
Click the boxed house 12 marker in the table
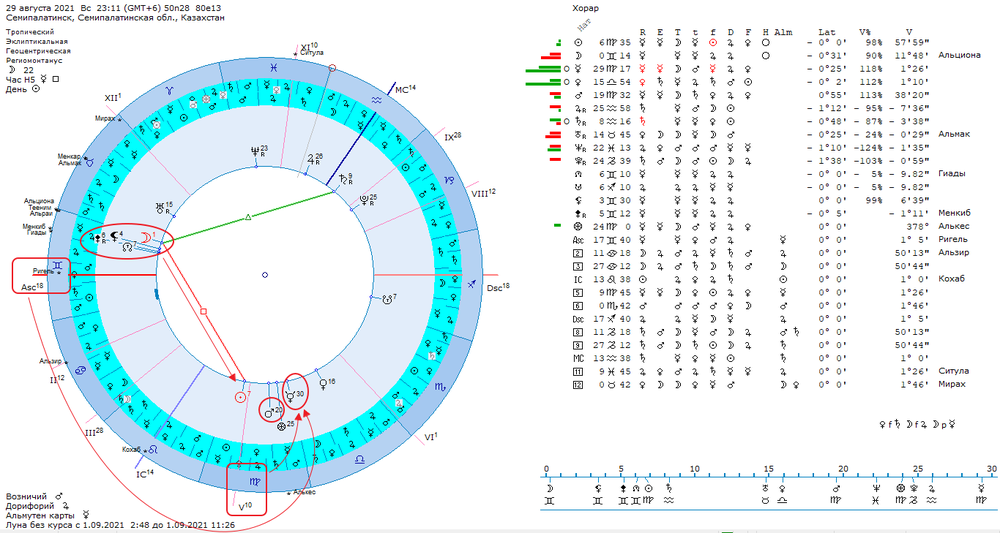(578, 384)
